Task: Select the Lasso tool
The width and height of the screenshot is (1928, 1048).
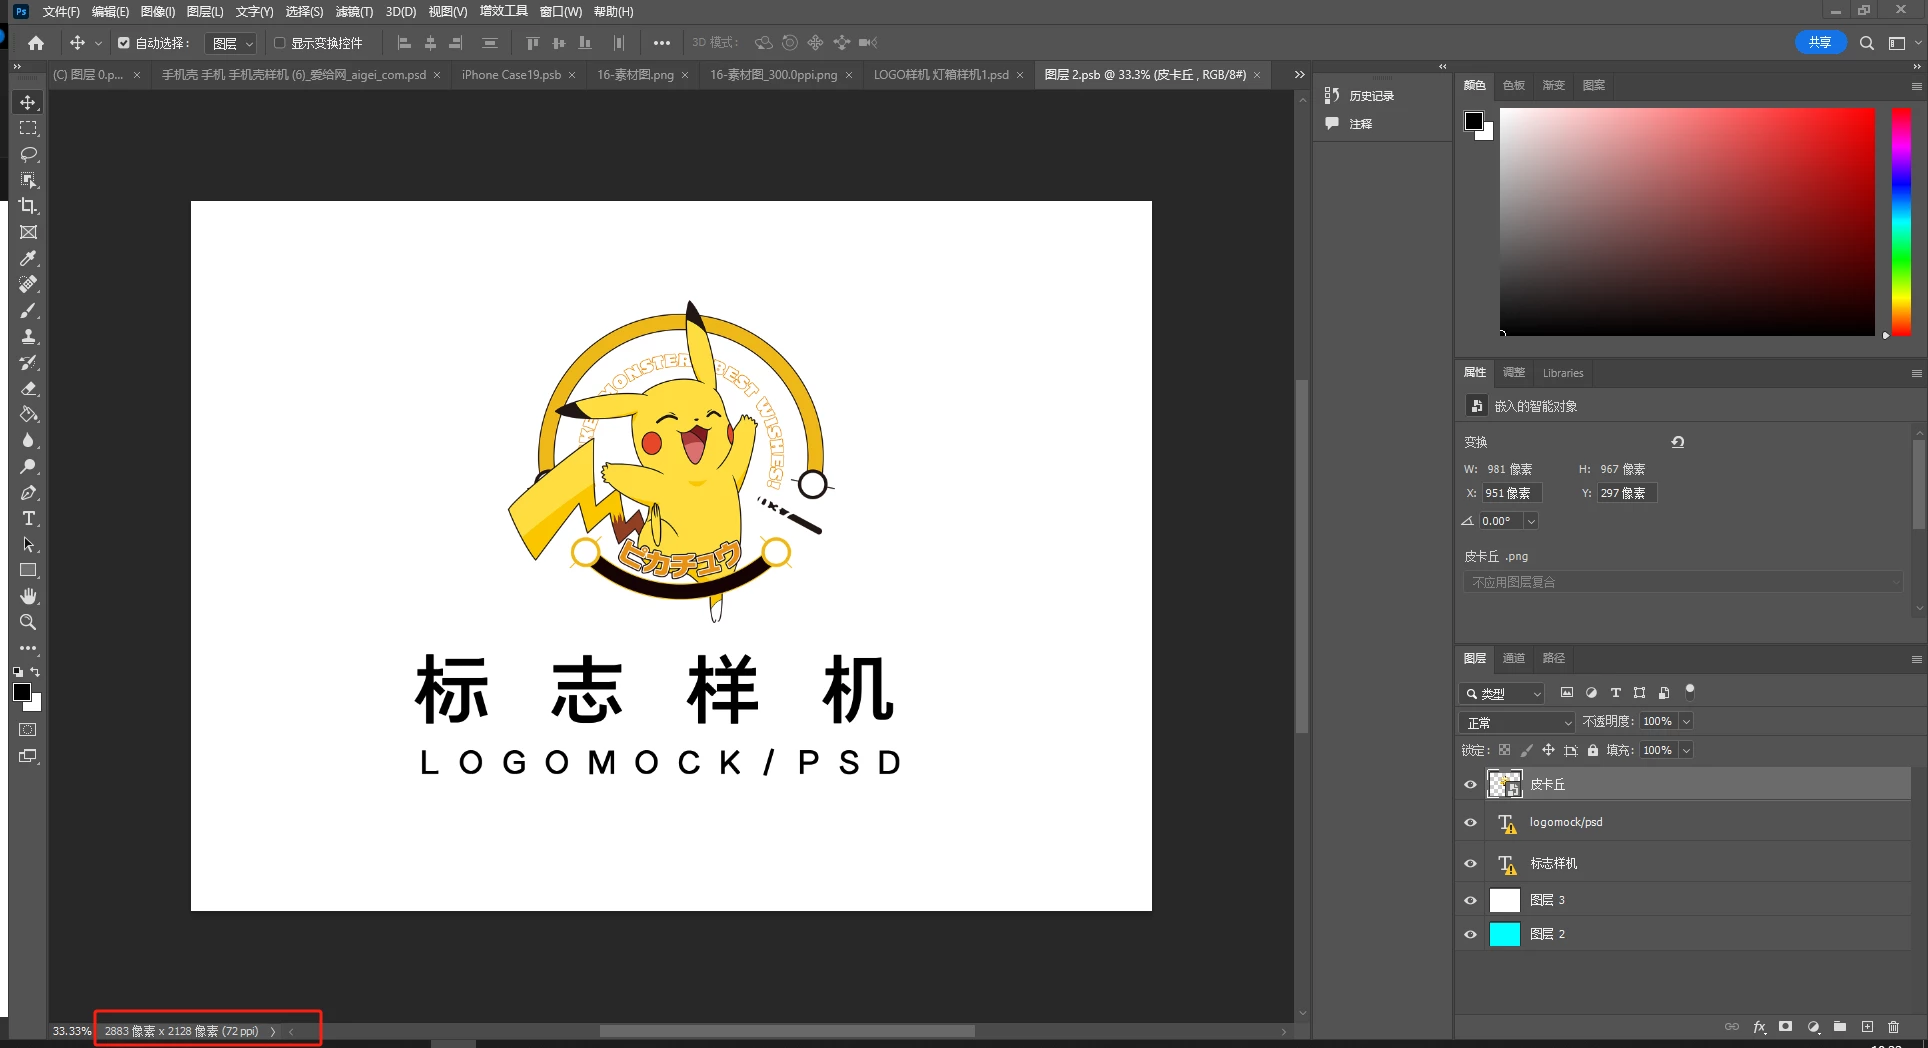Action: coord(28,154)
